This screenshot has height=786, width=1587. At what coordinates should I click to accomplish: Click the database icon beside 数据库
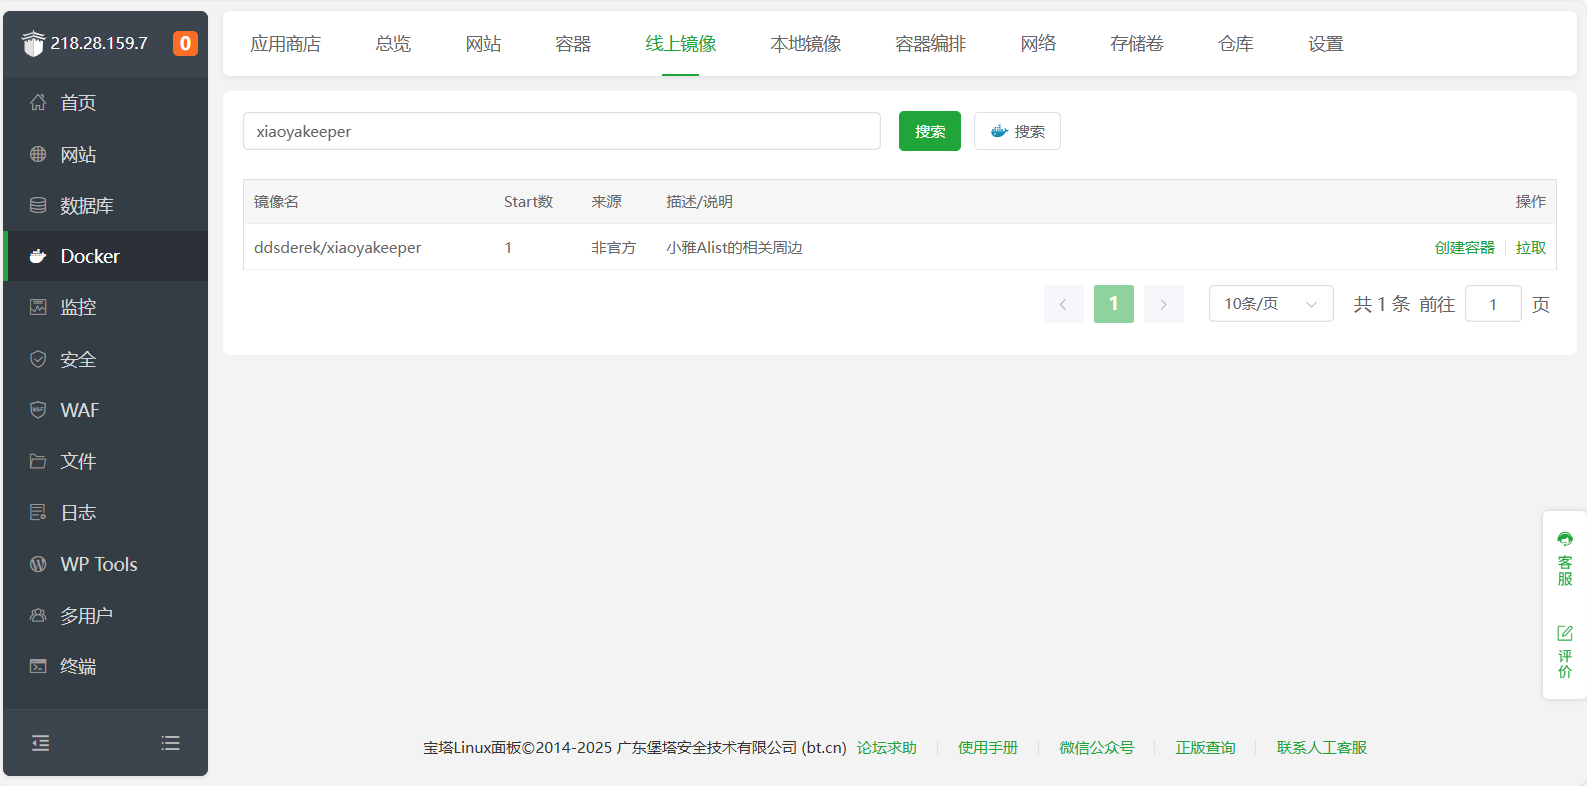[38, 205]
